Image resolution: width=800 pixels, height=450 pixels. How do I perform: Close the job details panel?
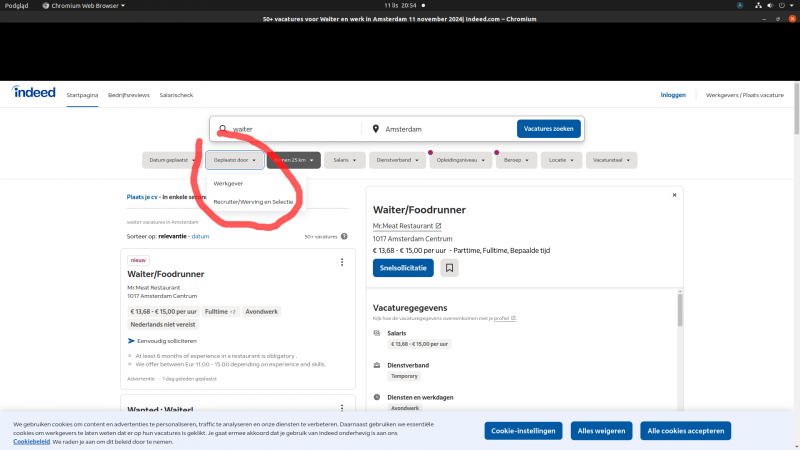(674, 195)
